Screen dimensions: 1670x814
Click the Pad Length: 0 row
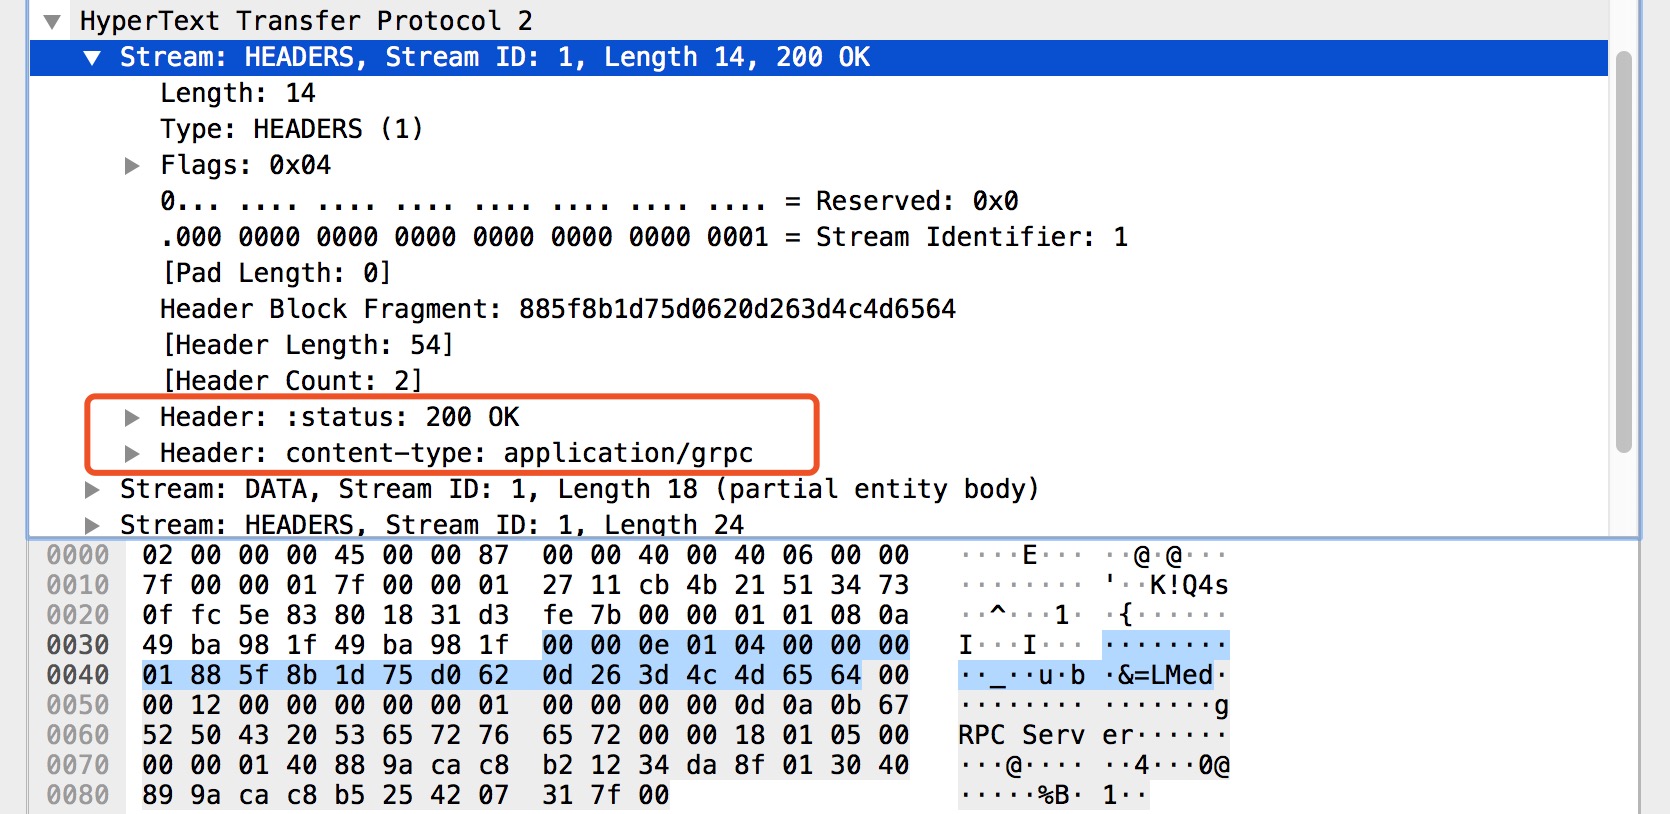(276, 274)
